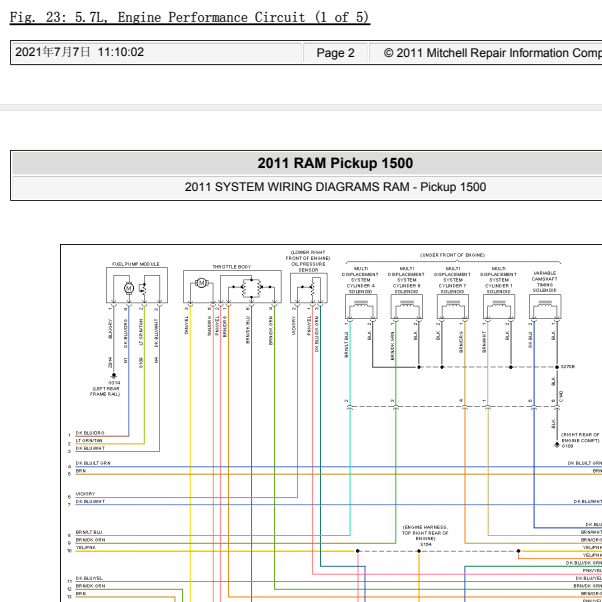Click the fuel level sender symbol in the pump module
This screenshot has width=602, height=602.
click(144, 289)
